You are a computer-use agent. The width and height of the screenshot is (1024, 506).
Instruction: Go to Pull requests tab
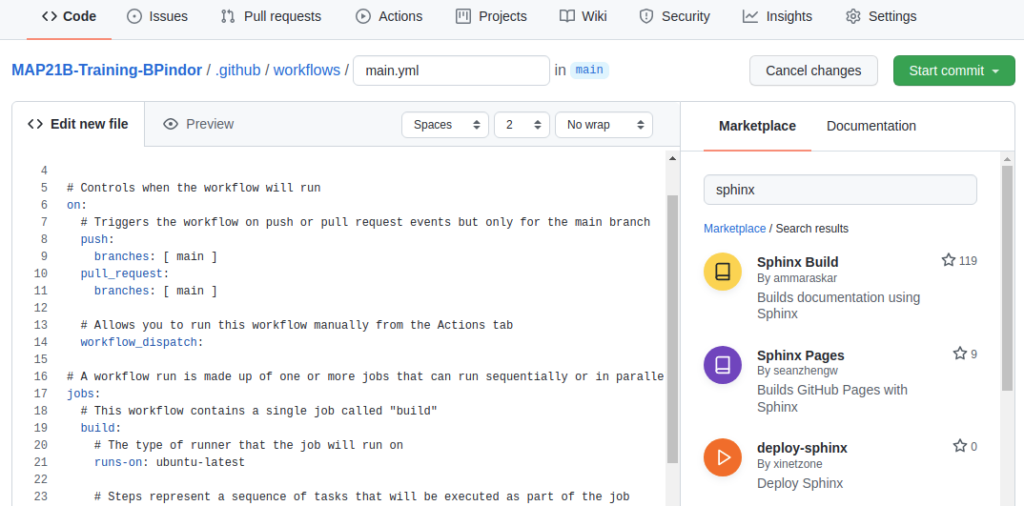point(271,16)
